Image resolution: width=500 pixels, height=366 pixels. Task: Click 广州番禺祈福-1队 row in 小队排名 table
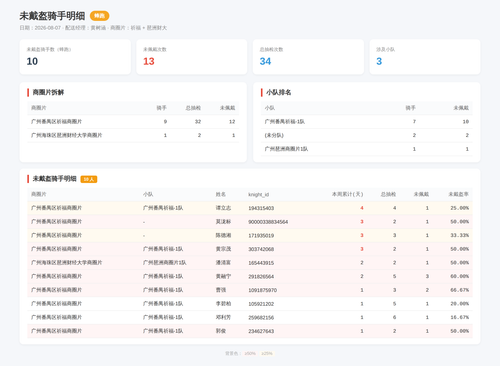[x=367, y=122]
